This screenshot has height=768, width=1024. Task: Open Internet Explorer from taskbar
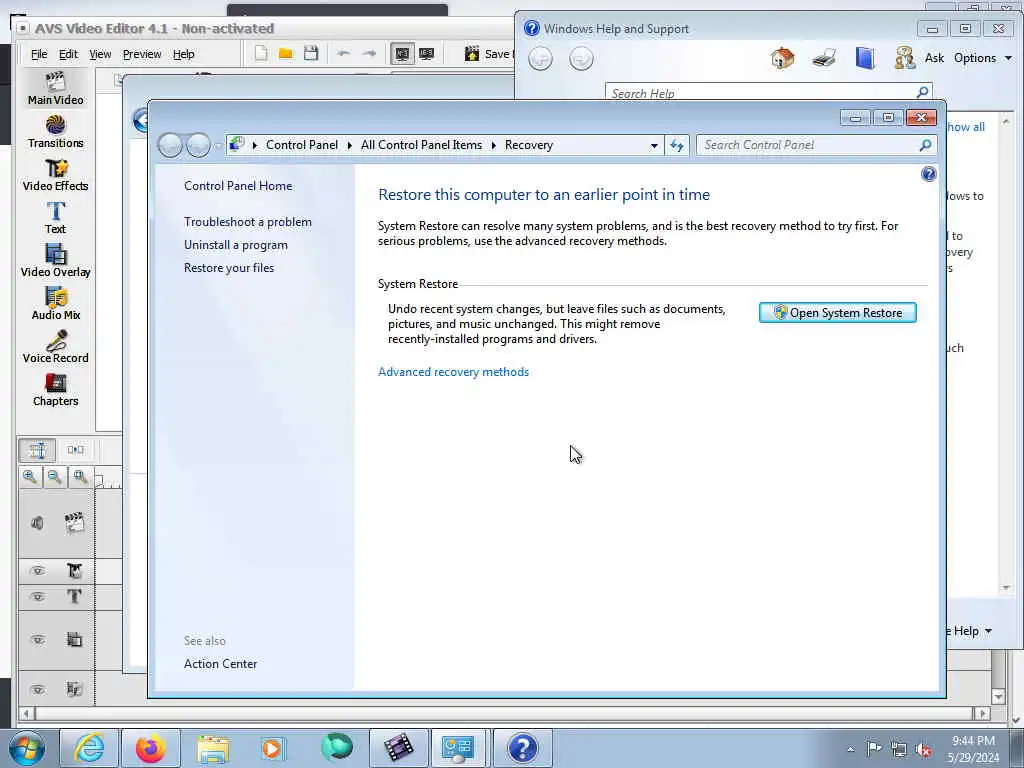pyautogui.click(x=89, y=748)
